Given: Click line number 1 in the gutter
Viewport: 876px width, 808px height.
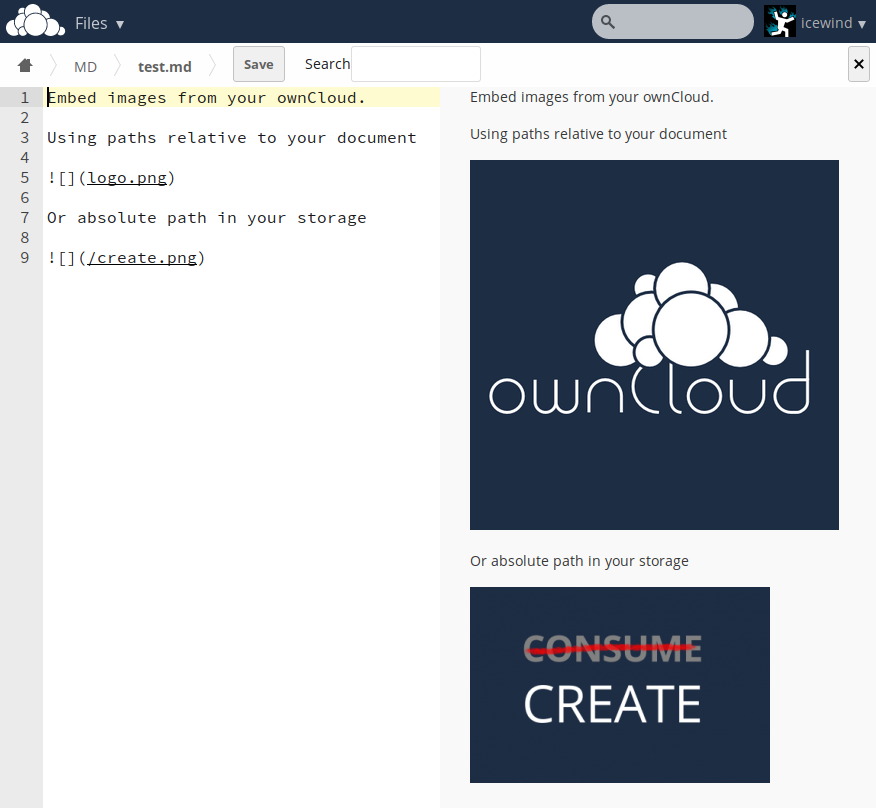Looking at the screenshot, I should (x=25, y=98).
